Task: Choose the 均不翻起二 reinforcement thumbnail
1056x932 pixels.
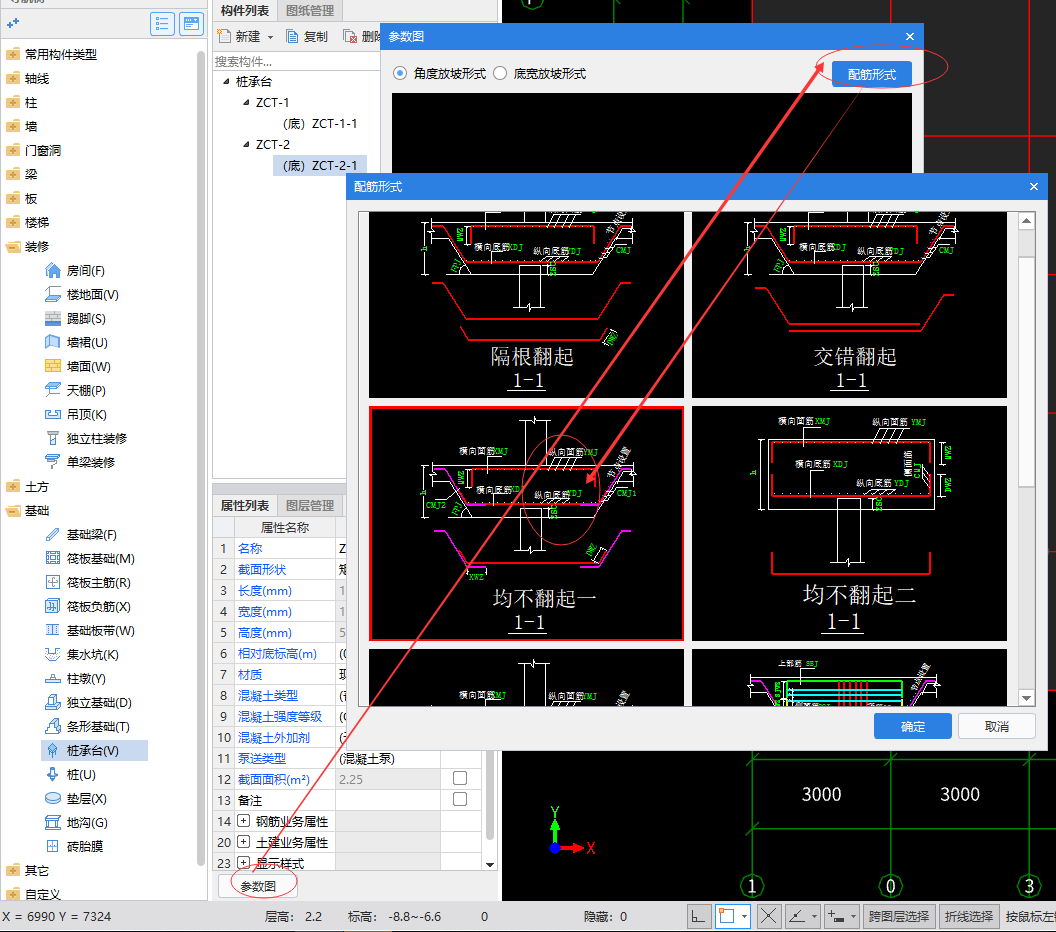Action: [x=849, y=523]
